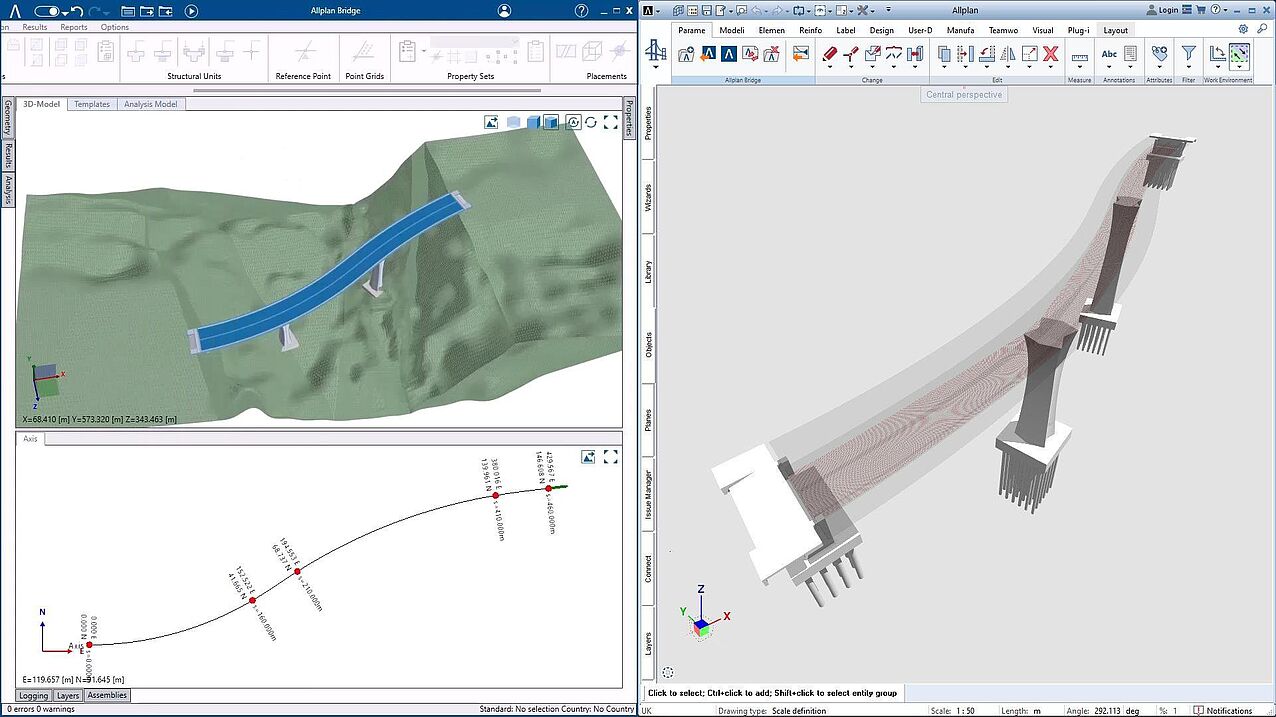Toggle solid shaded cube display mode
This screenshot has width=1276, height=717.
click(x=534, y=122)
